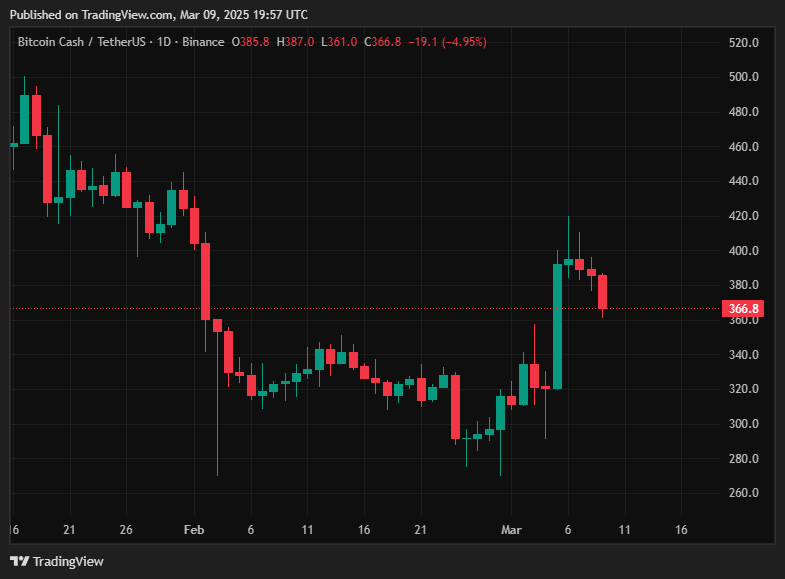The height and width of the screenshot is (579, 785).
Task: Click the 1D interval label
Action: (164, 42)
